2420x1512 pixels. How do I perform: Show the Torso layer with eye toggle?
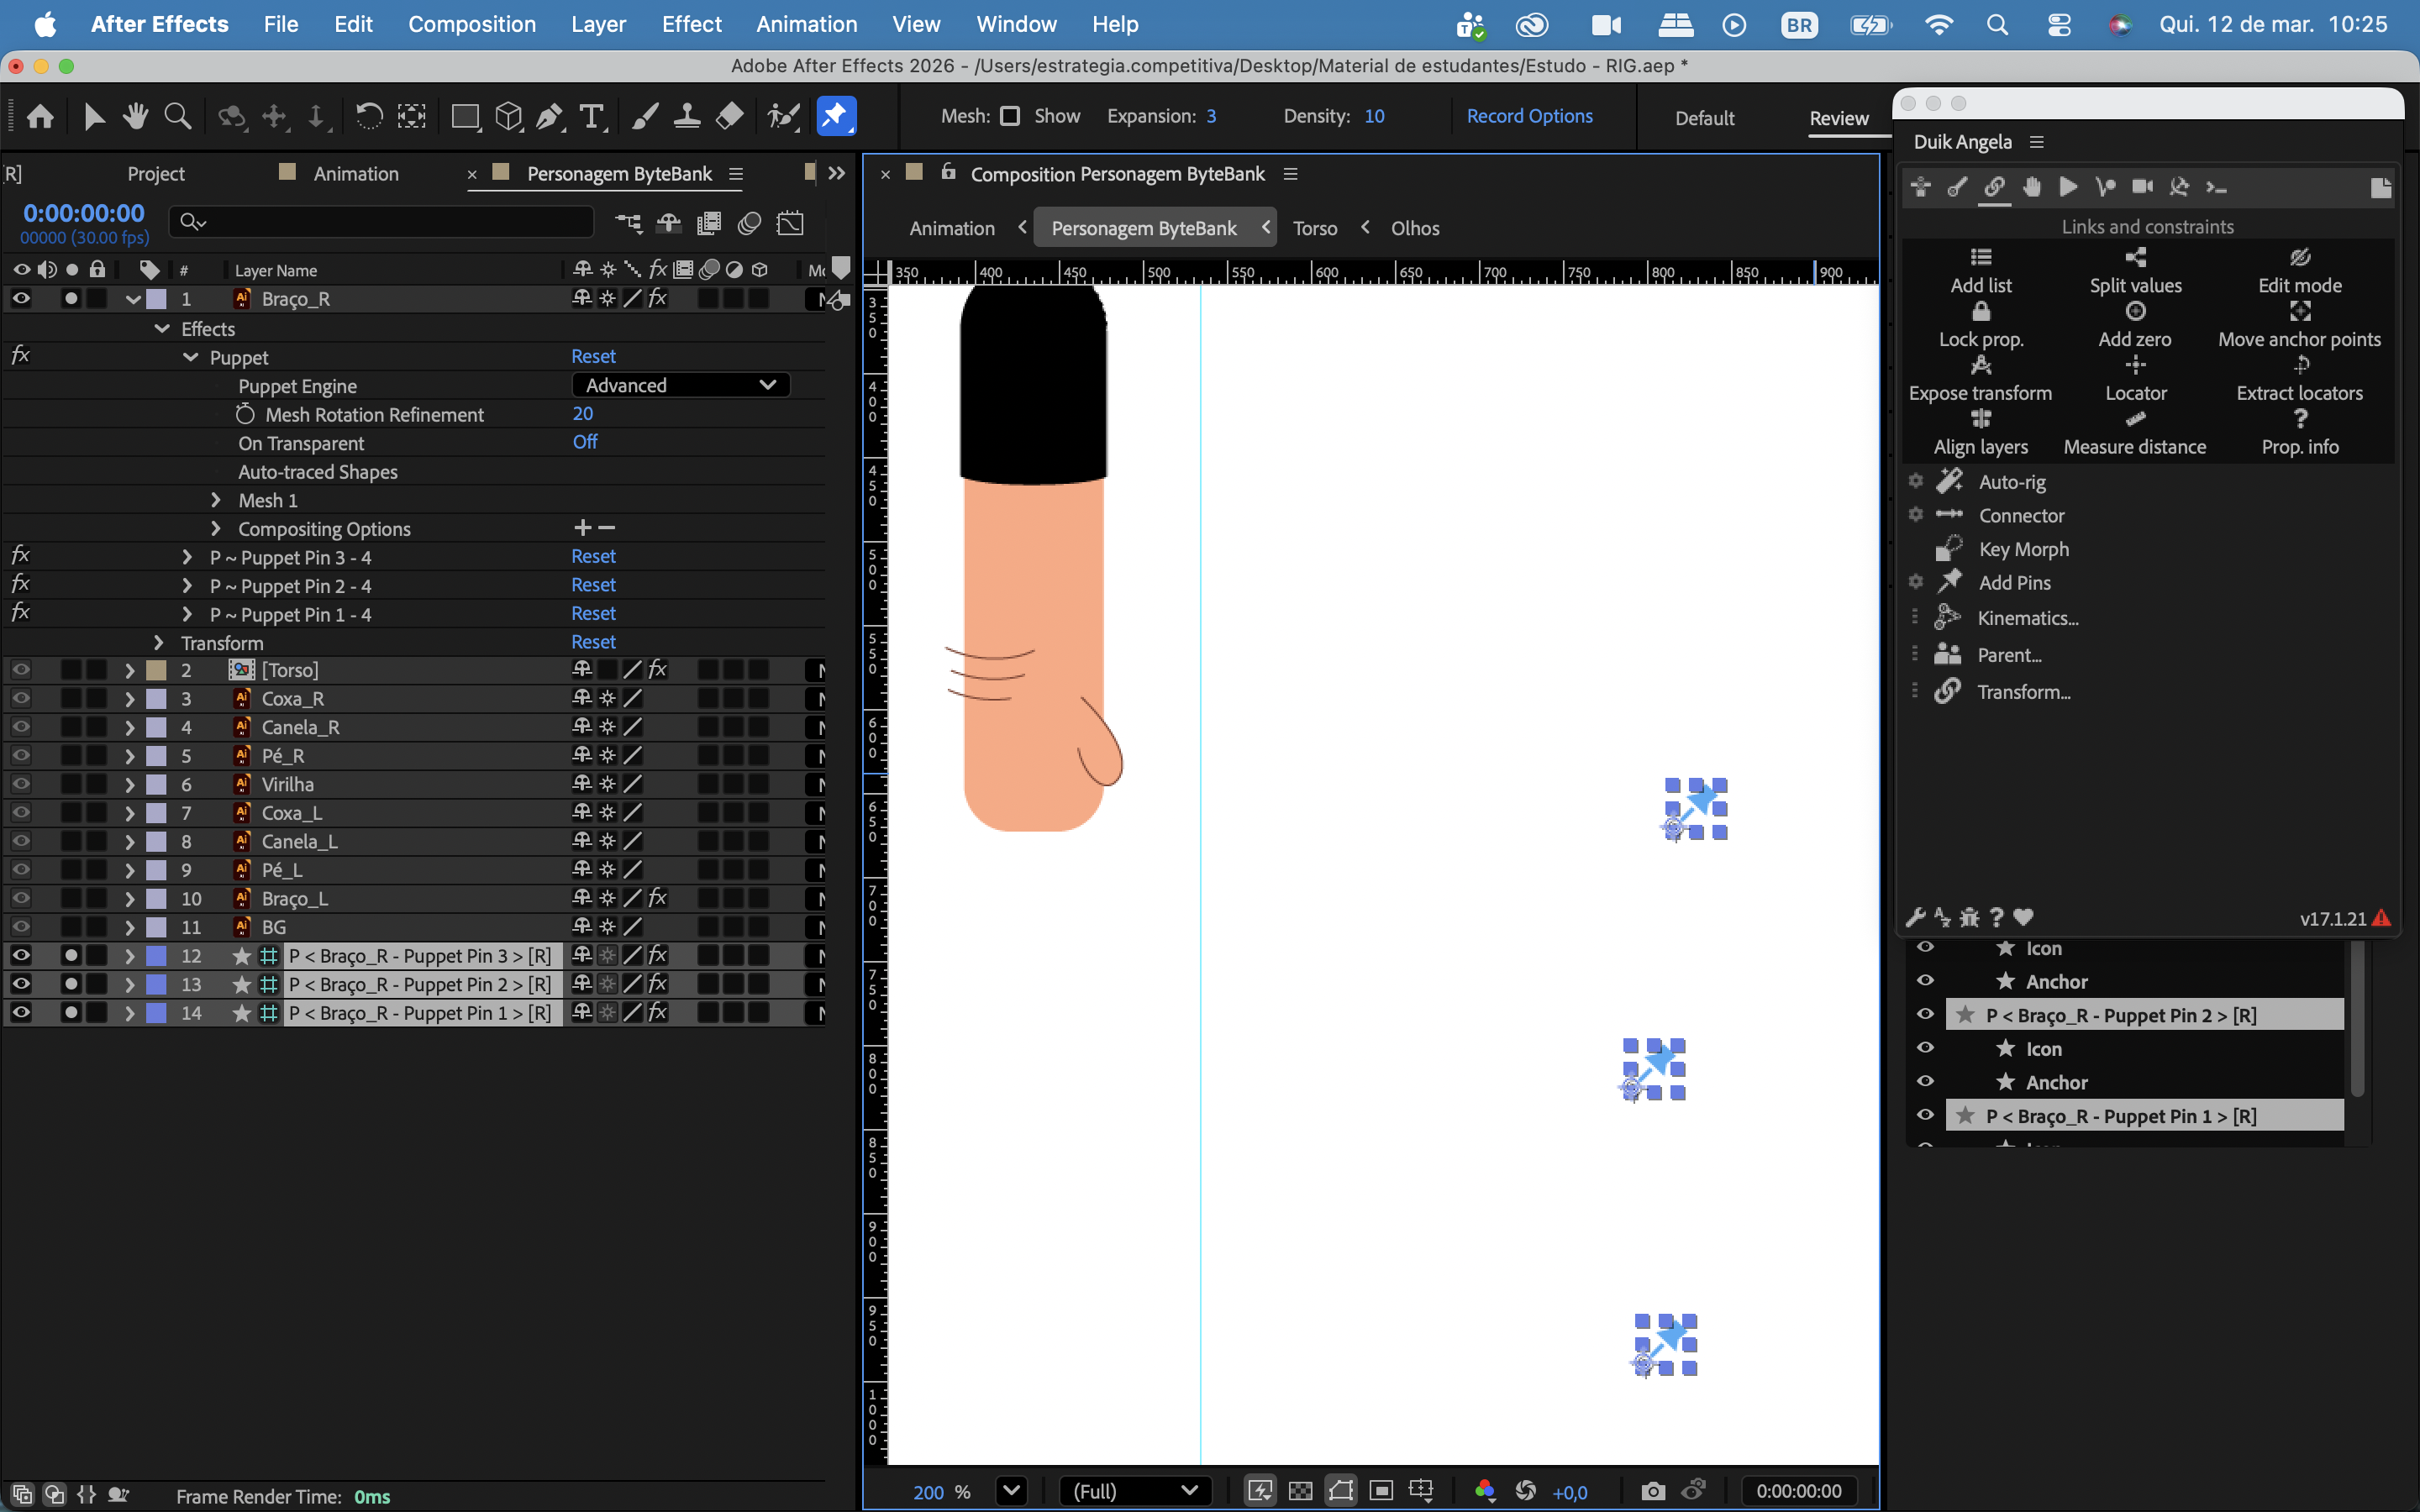pyautogui.click(x=21, y=670)
